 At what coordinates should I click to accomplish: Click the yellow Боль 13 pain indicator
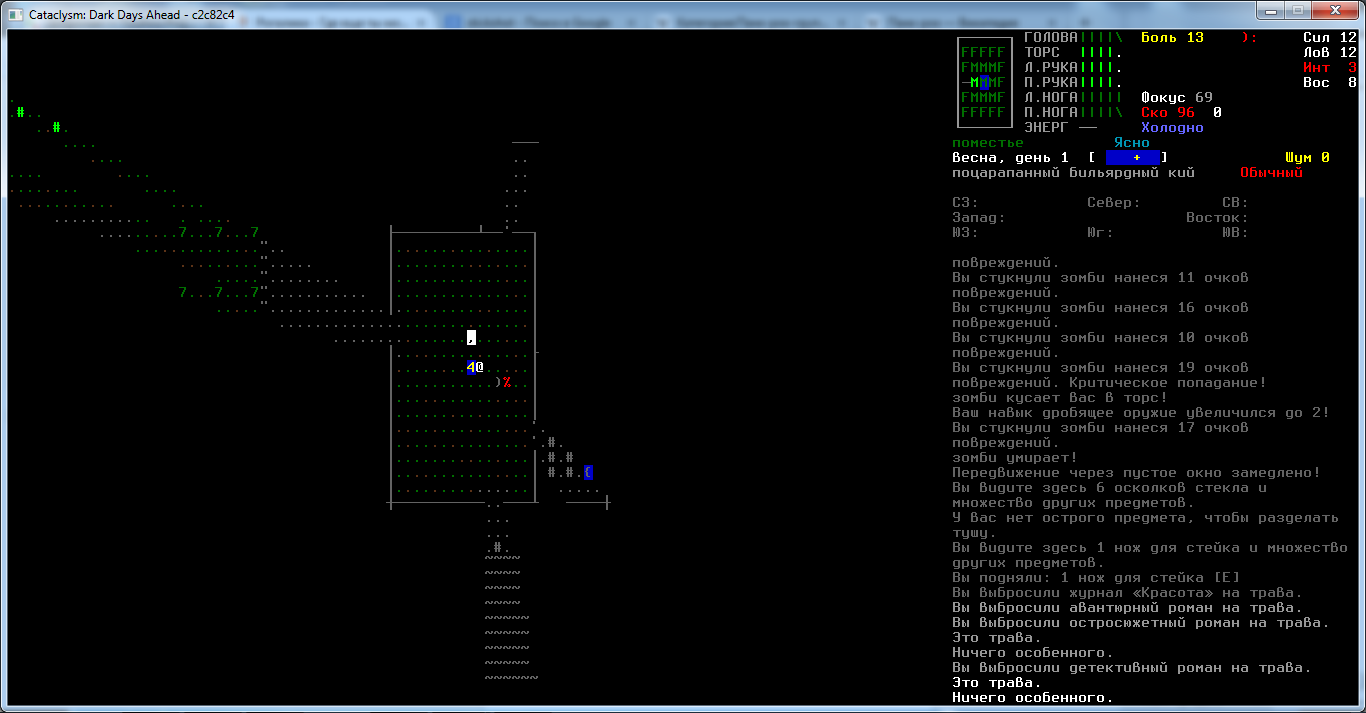click(1172, 37)
